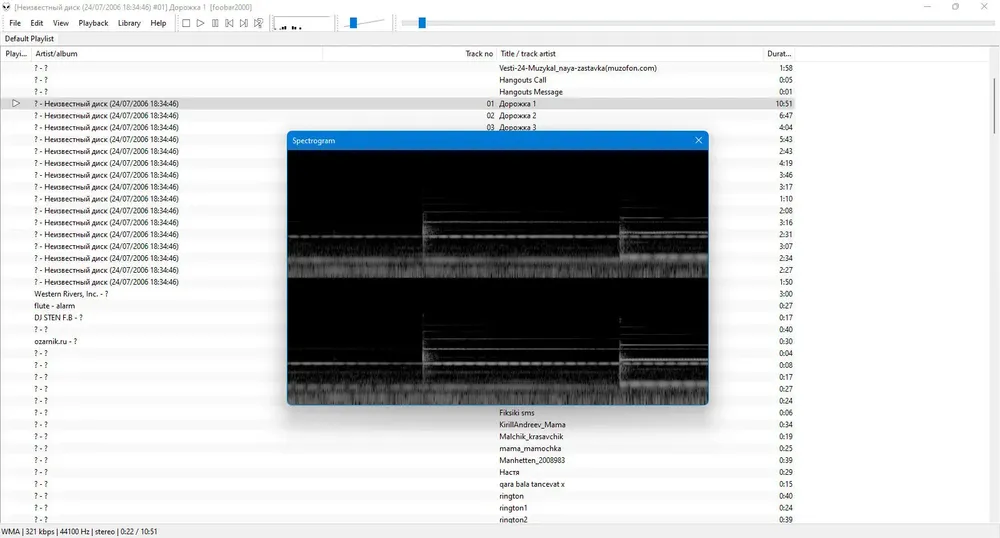1000x538 pixels.
Task: Click the Play button in the toolbar
Action: 200,23
